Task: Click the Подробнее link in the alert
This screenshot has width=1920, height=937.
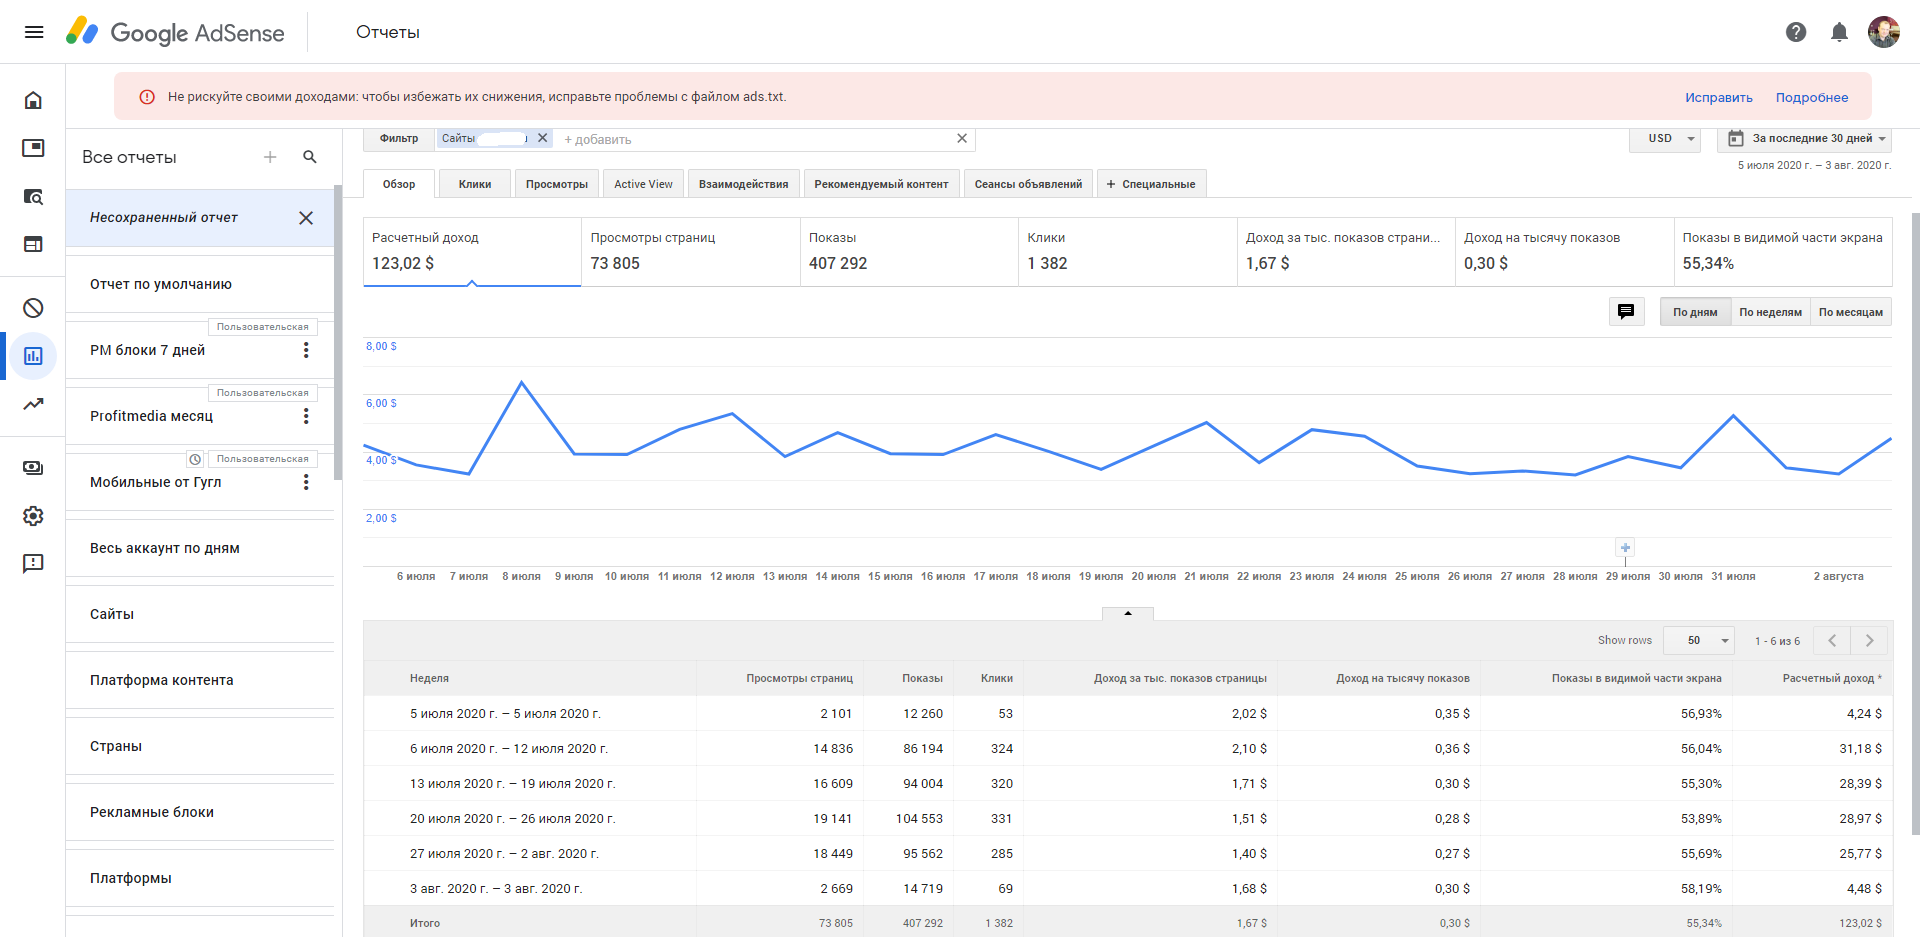Action: click(x=1811, y=98)
